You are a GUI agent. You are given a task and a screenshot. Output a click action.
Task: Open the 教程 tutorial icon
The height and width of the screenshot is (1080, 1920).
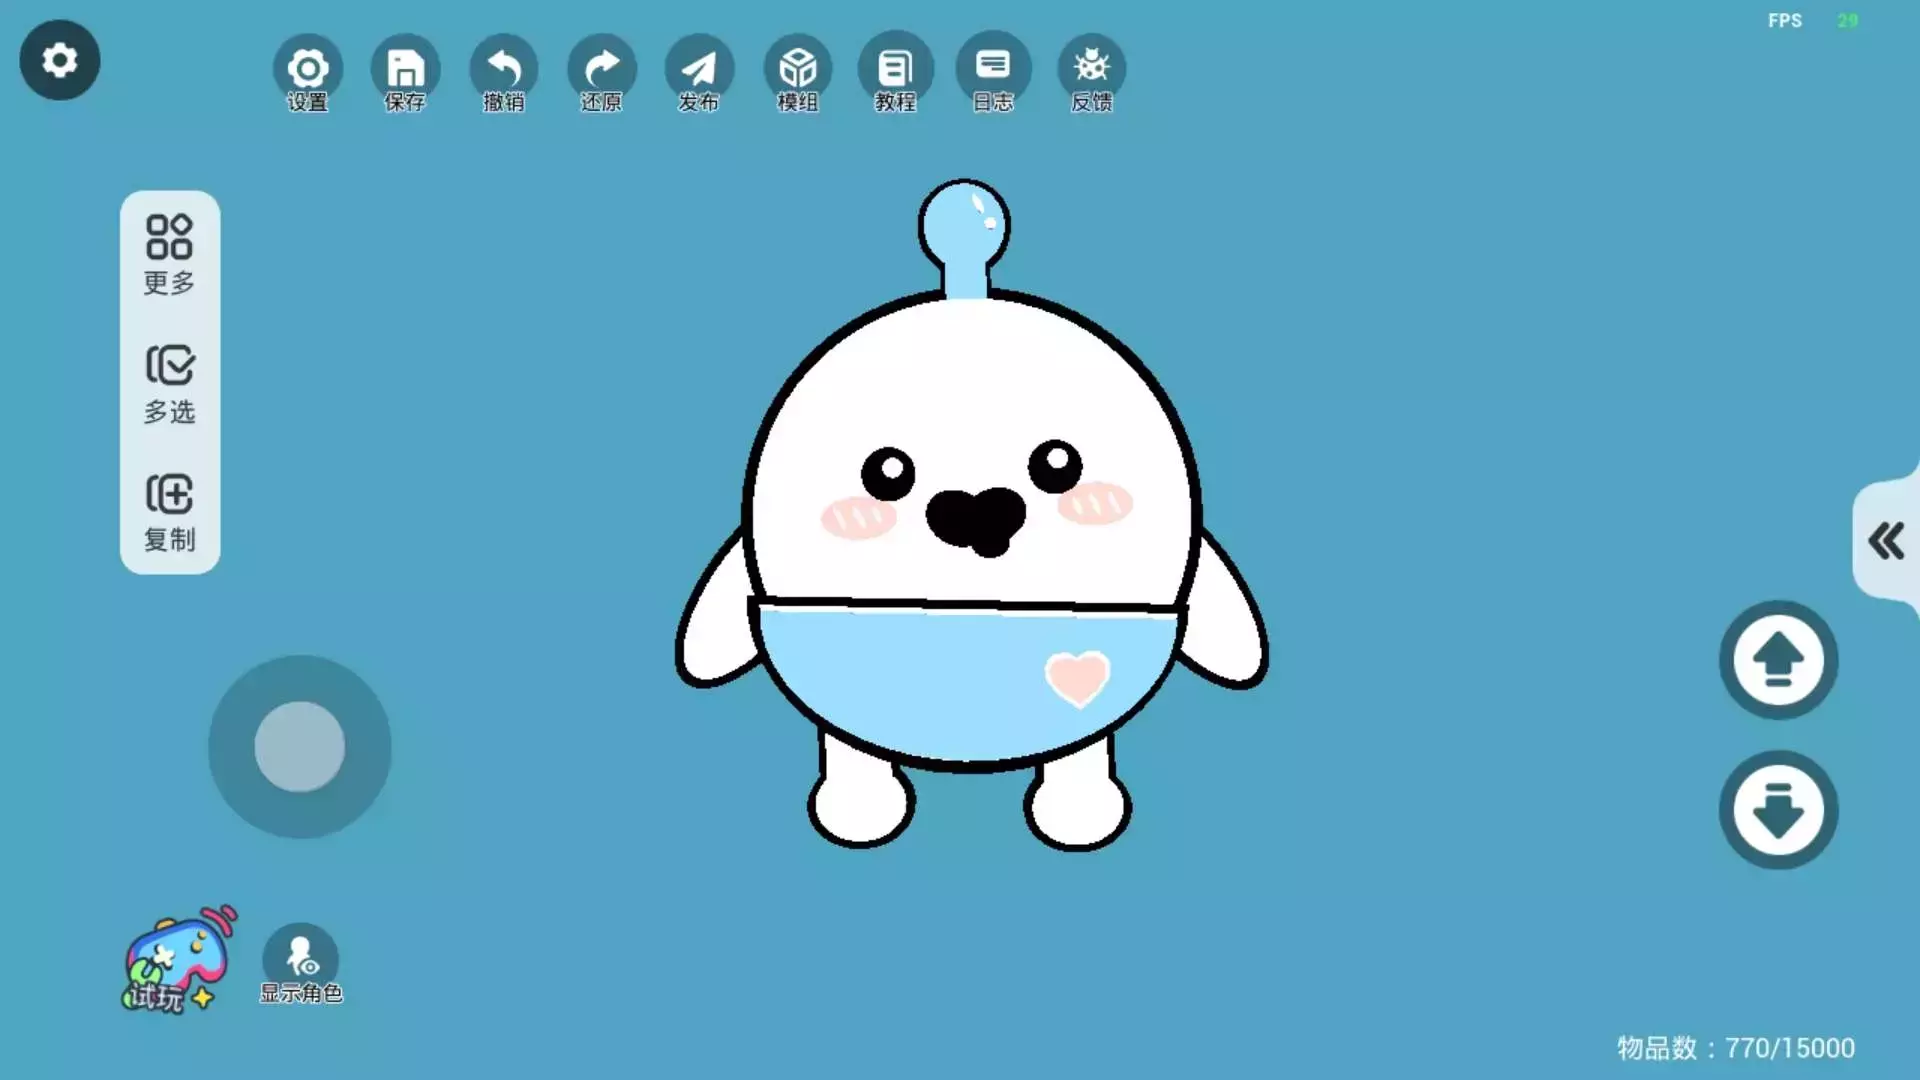[895, 72]
